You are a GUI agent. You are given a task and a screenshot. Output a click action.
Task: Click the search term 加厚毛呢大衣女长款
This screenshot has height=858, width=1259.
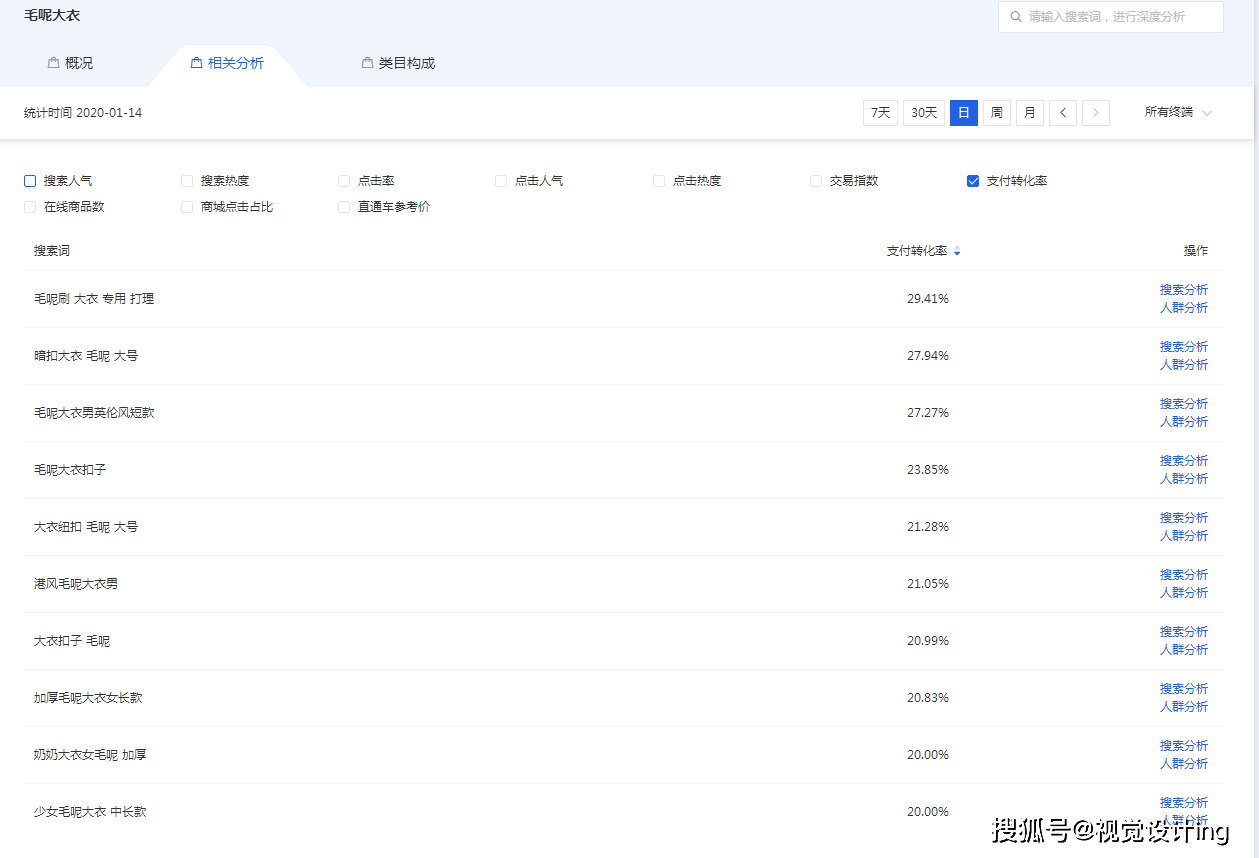coord(88,698)
